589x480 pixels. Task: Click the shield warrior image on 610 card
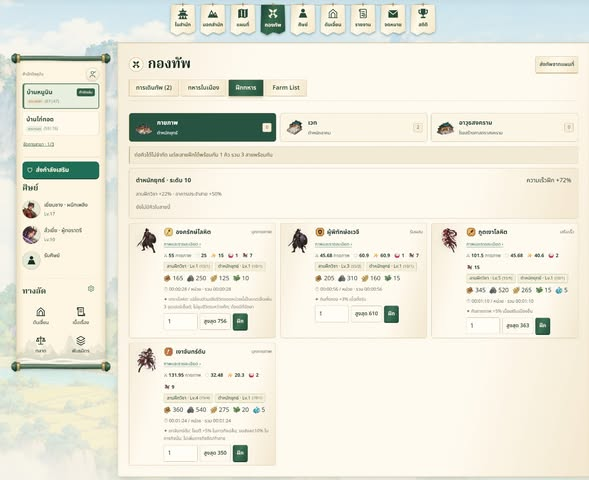tap(298, 240)
